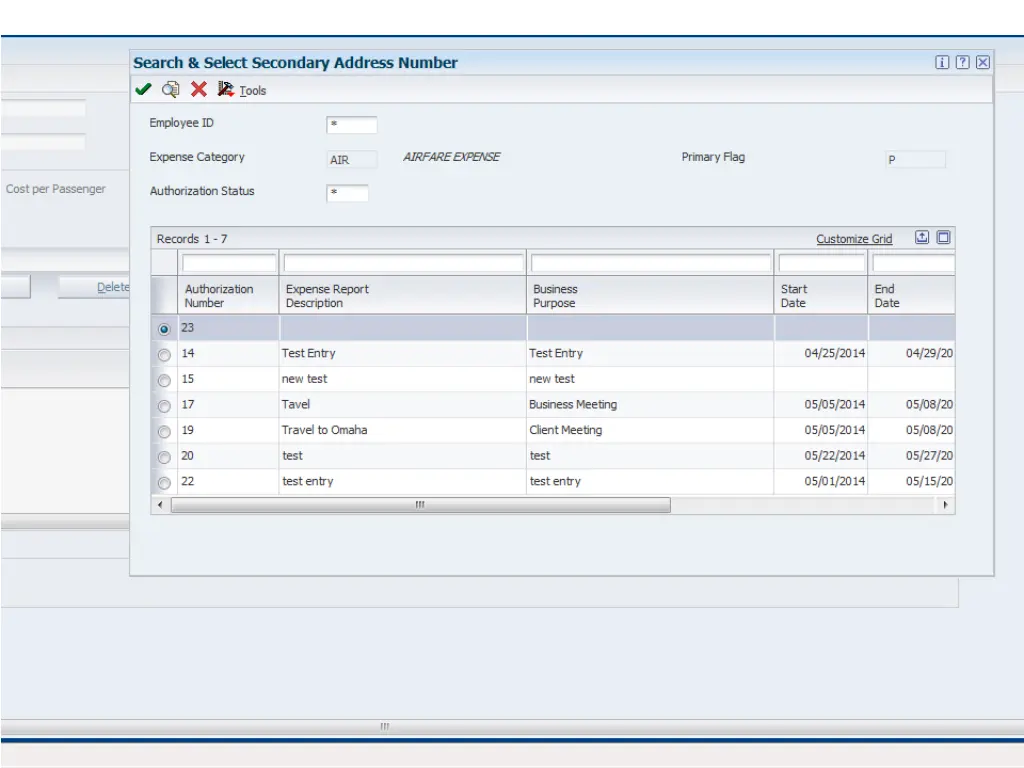Click the 'test entry' description cell
Image resolution: width=1024 pixels, height=768 pixels.
pos(402,481)
